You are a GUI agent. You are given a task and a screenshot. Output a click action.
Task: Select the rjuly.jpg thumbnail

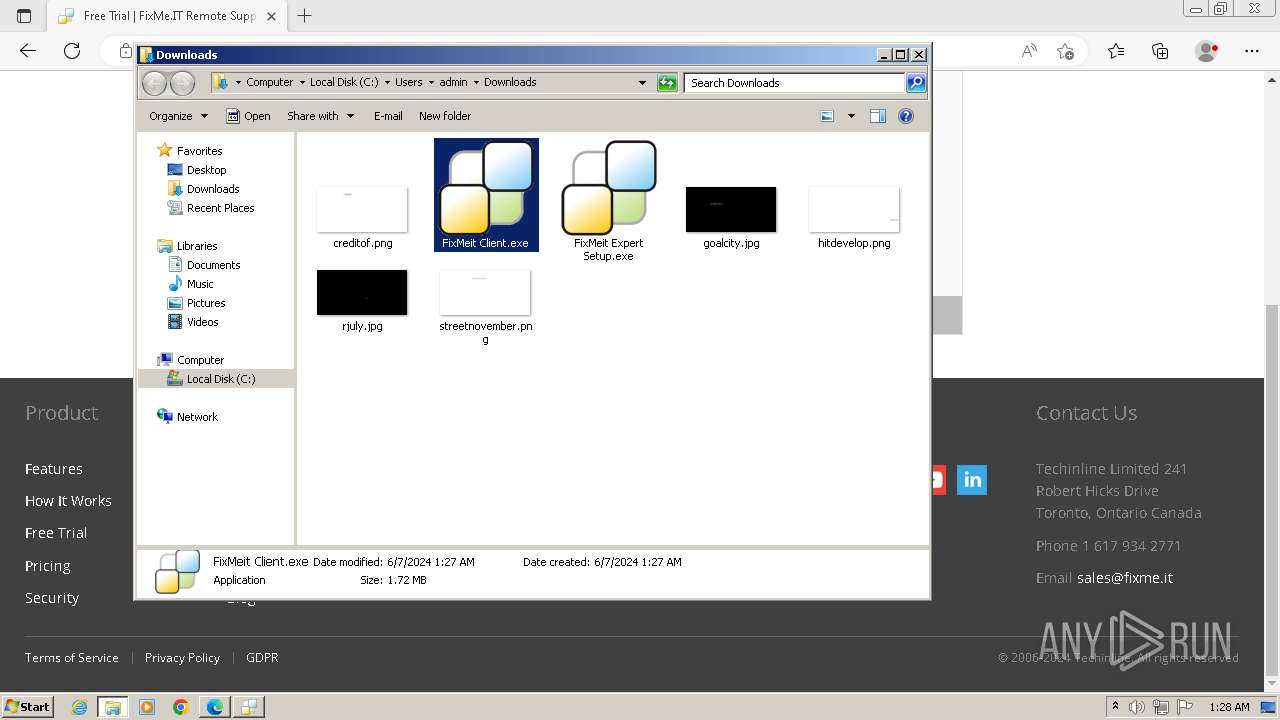pyautogui.click(x=362, y=292)
